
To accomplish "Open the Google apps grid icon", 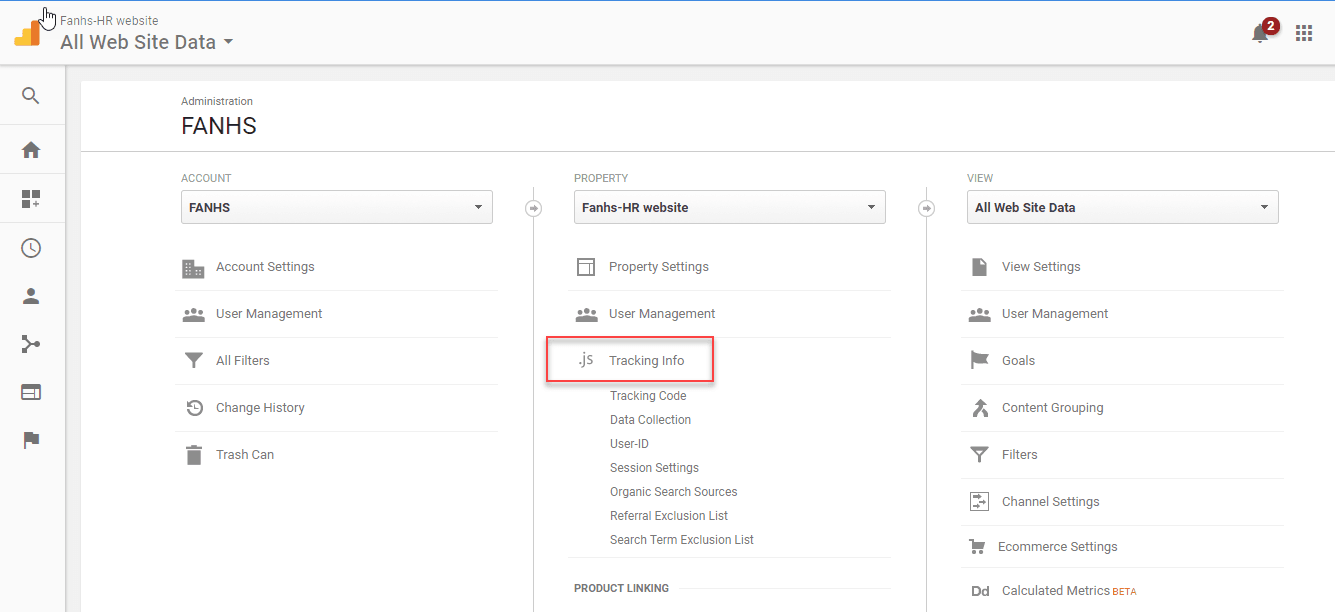I will pyautogui.click(x=1304, y=33).
